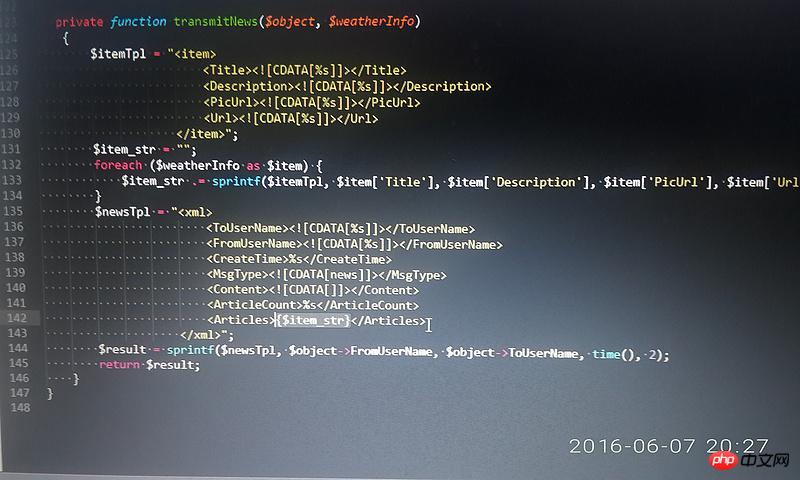Viewport: 800px width, 480px height.
Task: Click $weatherInfo inside the foreach parentheses
Action: click(197, 166)
